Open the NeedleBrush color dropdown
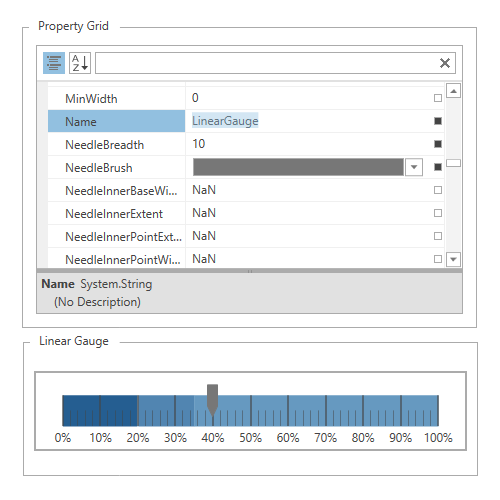The width and height of the screenshot is (500, 500). click(x=414, y=167)
